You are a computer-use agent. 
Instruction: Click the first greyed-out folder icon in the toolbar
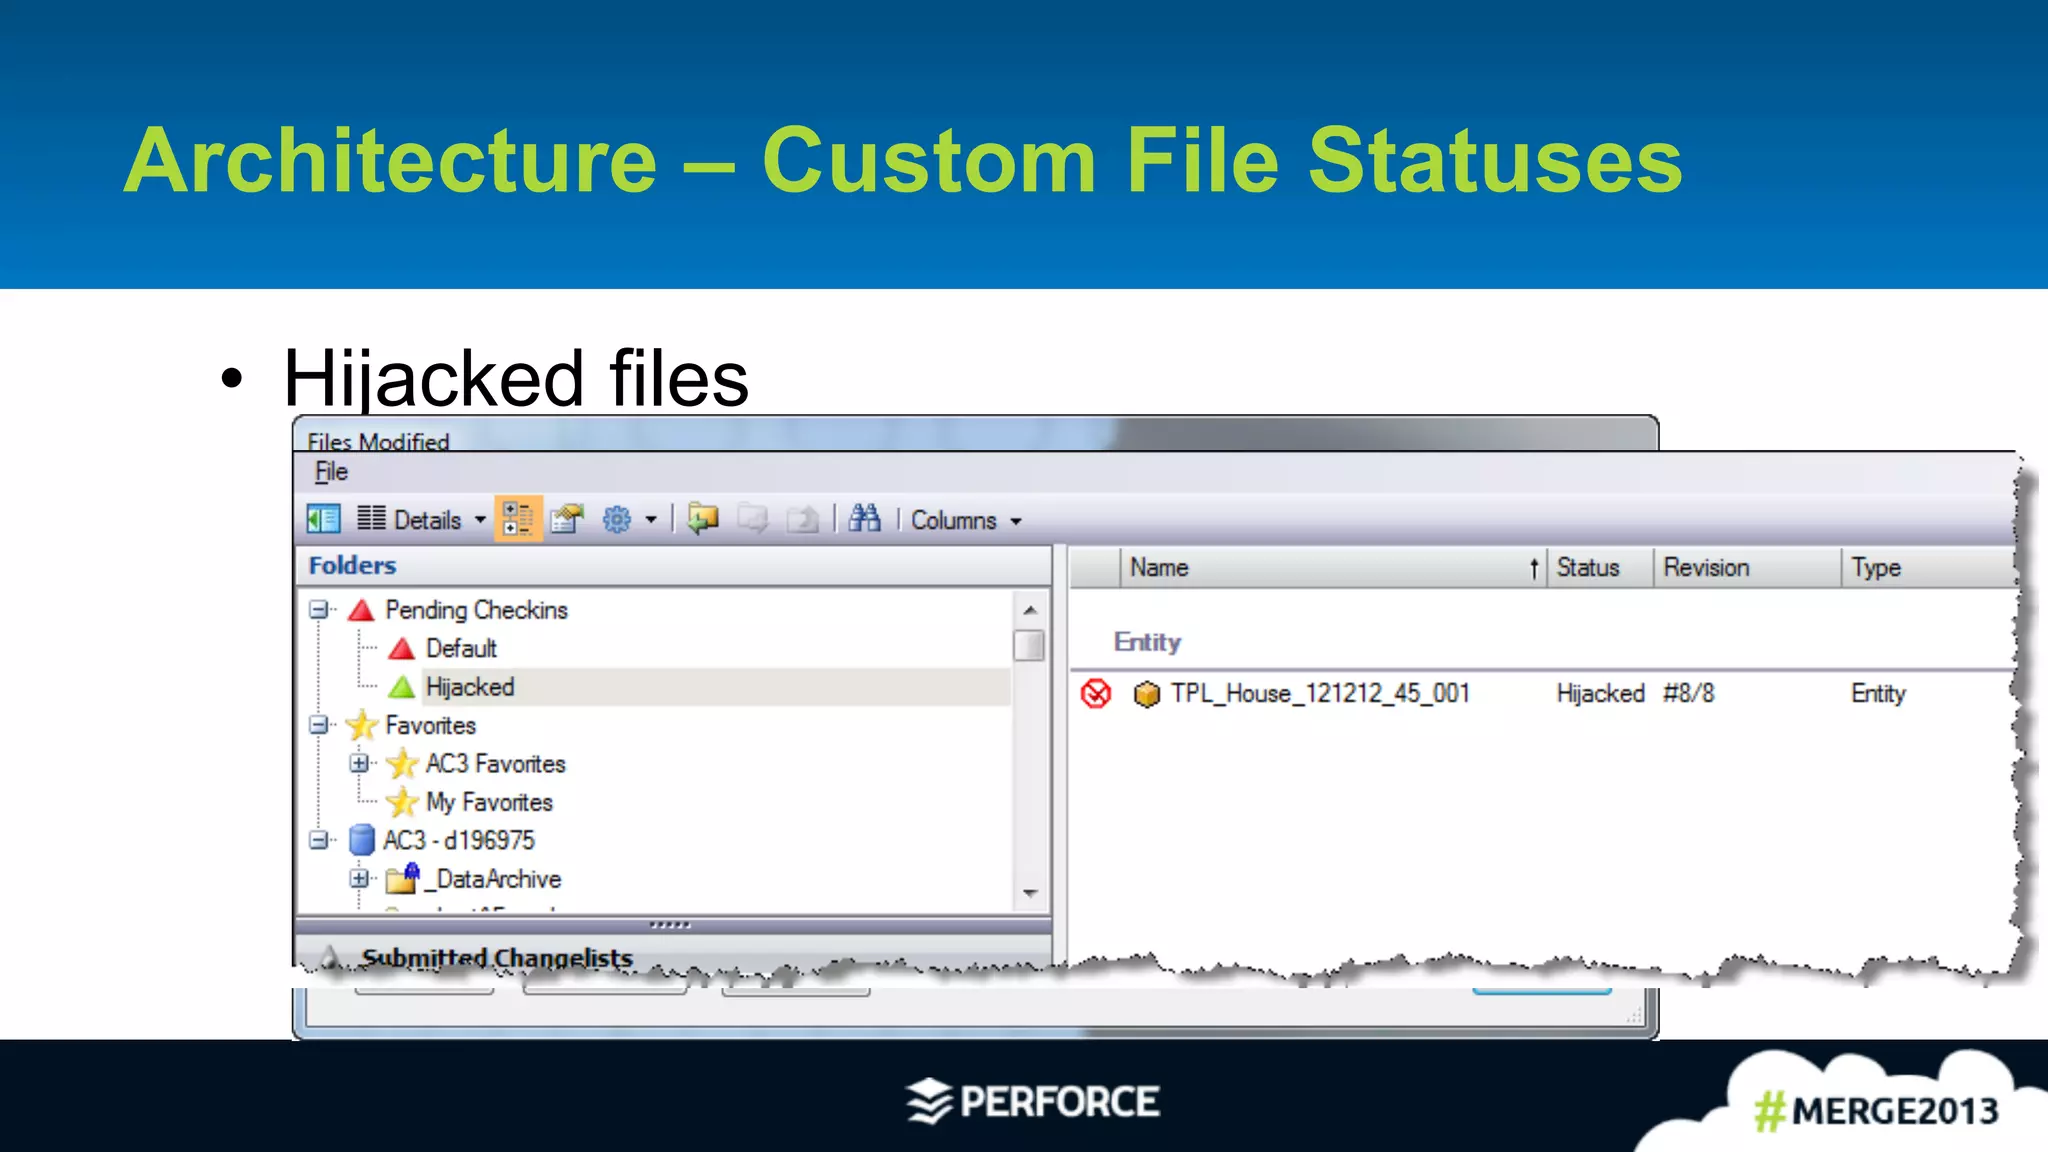click(x=752, y=518)
